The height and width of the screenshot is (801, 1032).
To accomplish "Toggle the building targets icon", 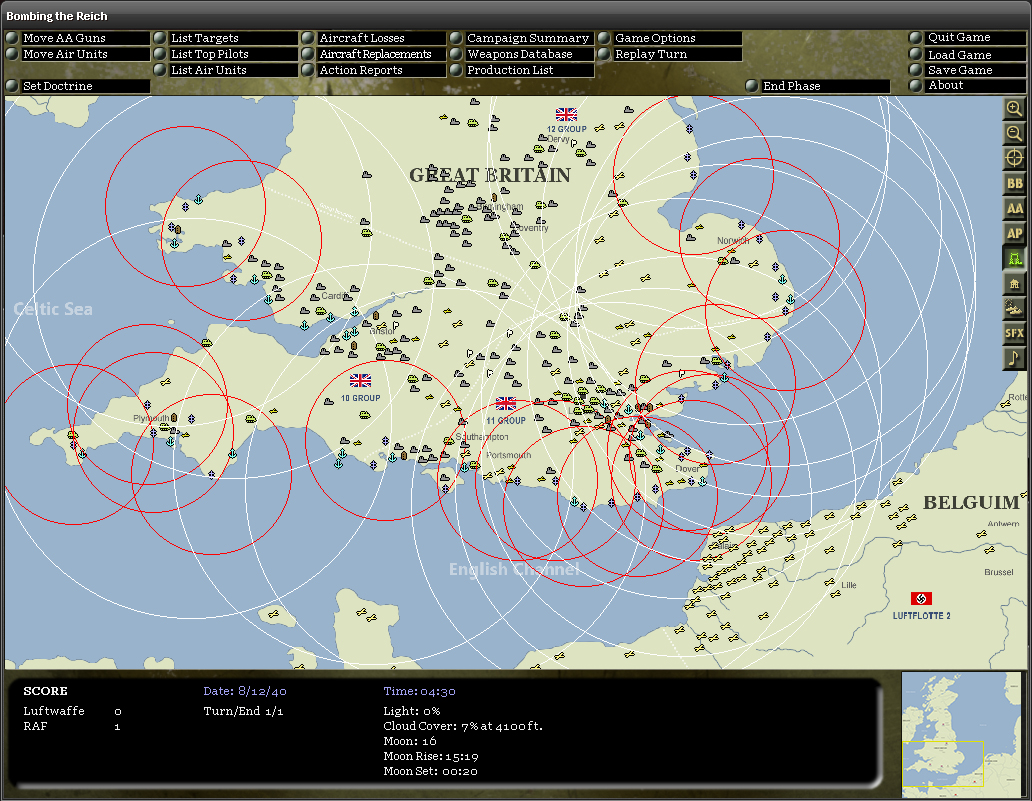I will tap(1014, 283).
